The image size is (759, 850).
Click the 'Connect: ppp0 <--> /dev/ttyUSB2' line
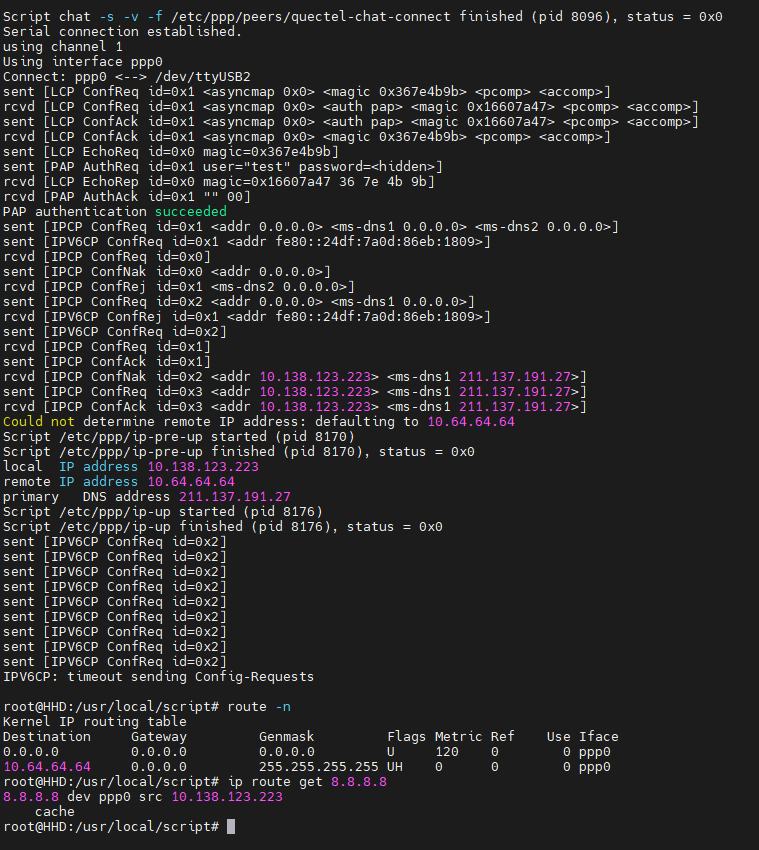[x=126, y=77]
